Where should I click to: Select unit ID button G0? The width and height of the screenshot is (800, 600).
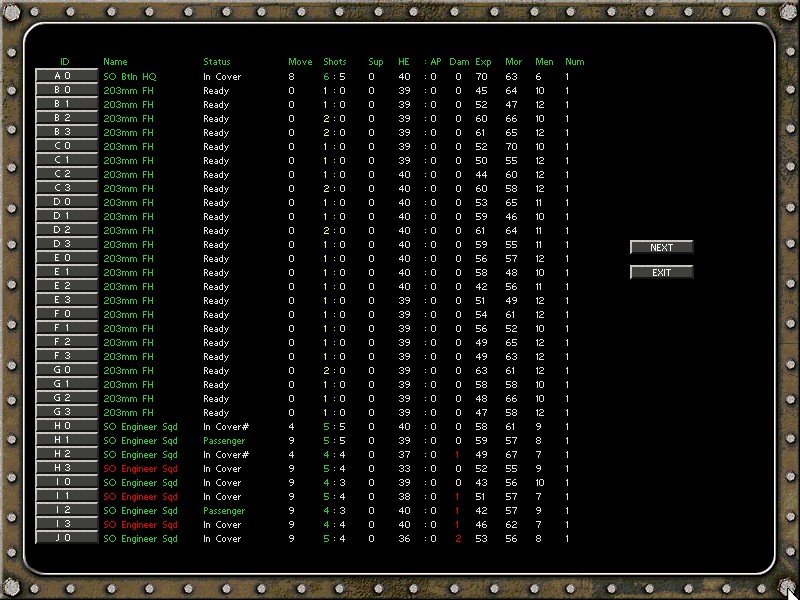66,370
